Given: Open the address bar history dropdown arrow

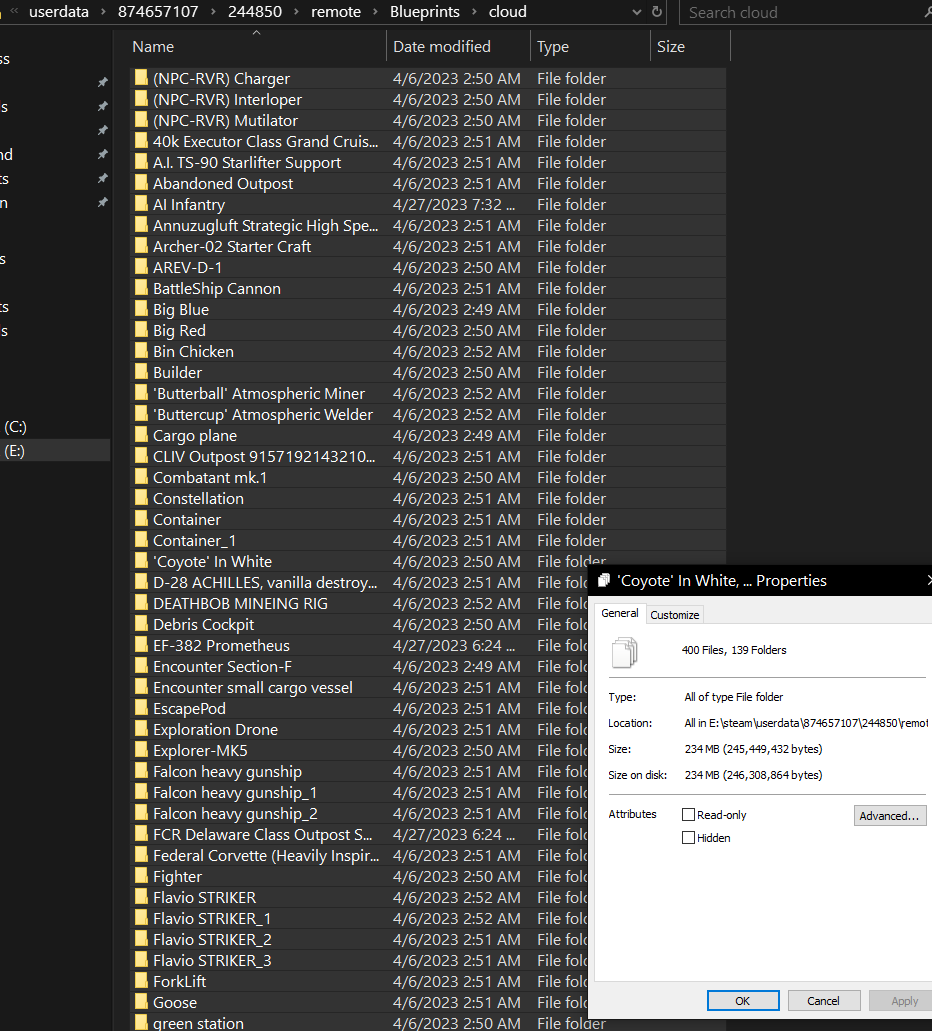Looking at the screenshot, I should coord(638,12).
